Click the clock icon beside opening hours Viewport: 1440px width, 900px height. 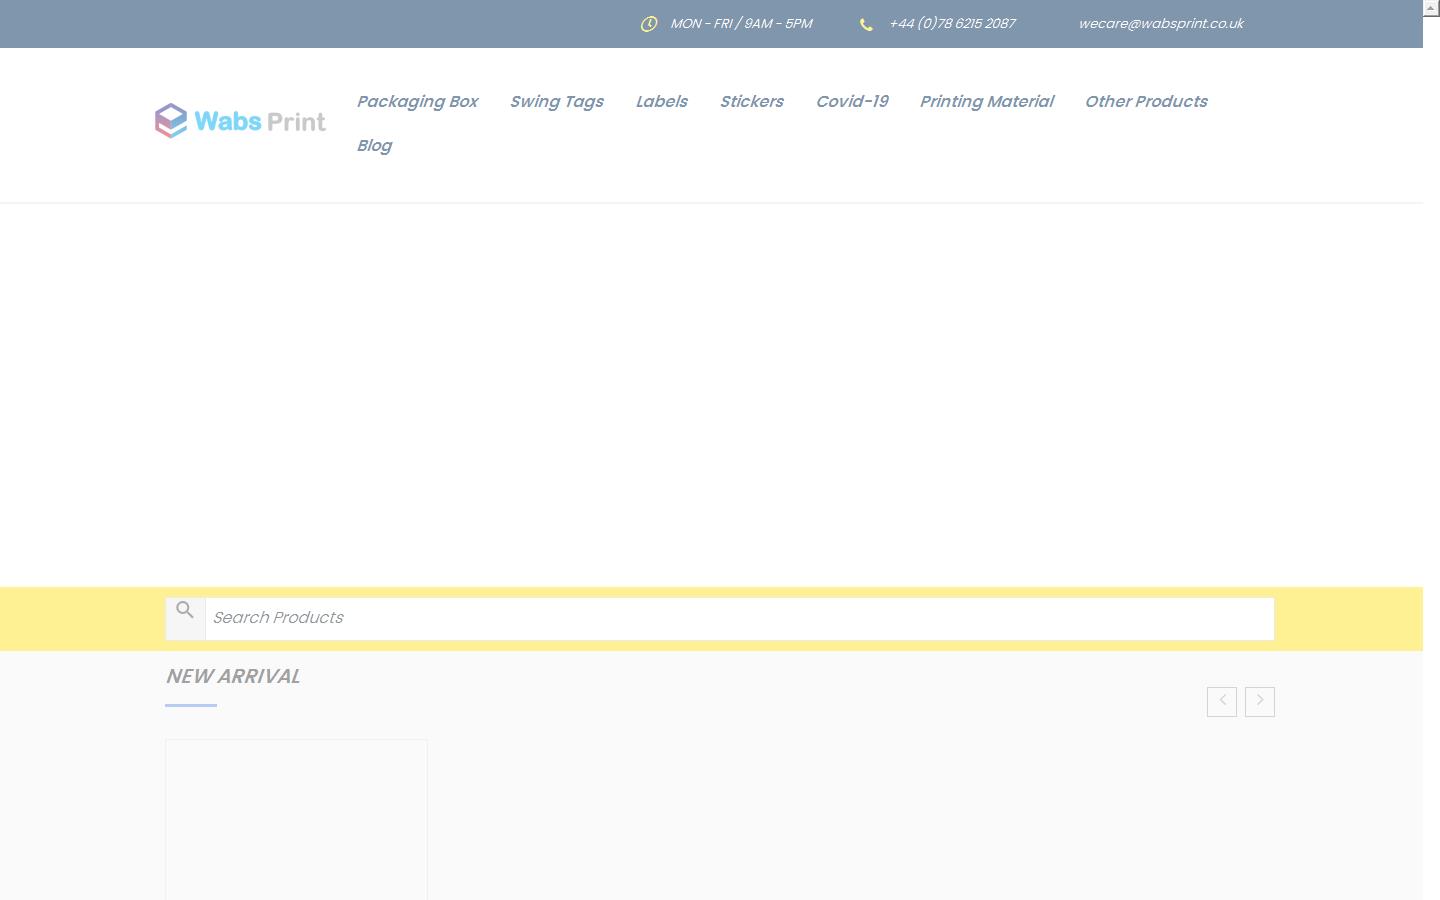pyautogui.click(x=649, y=24)
